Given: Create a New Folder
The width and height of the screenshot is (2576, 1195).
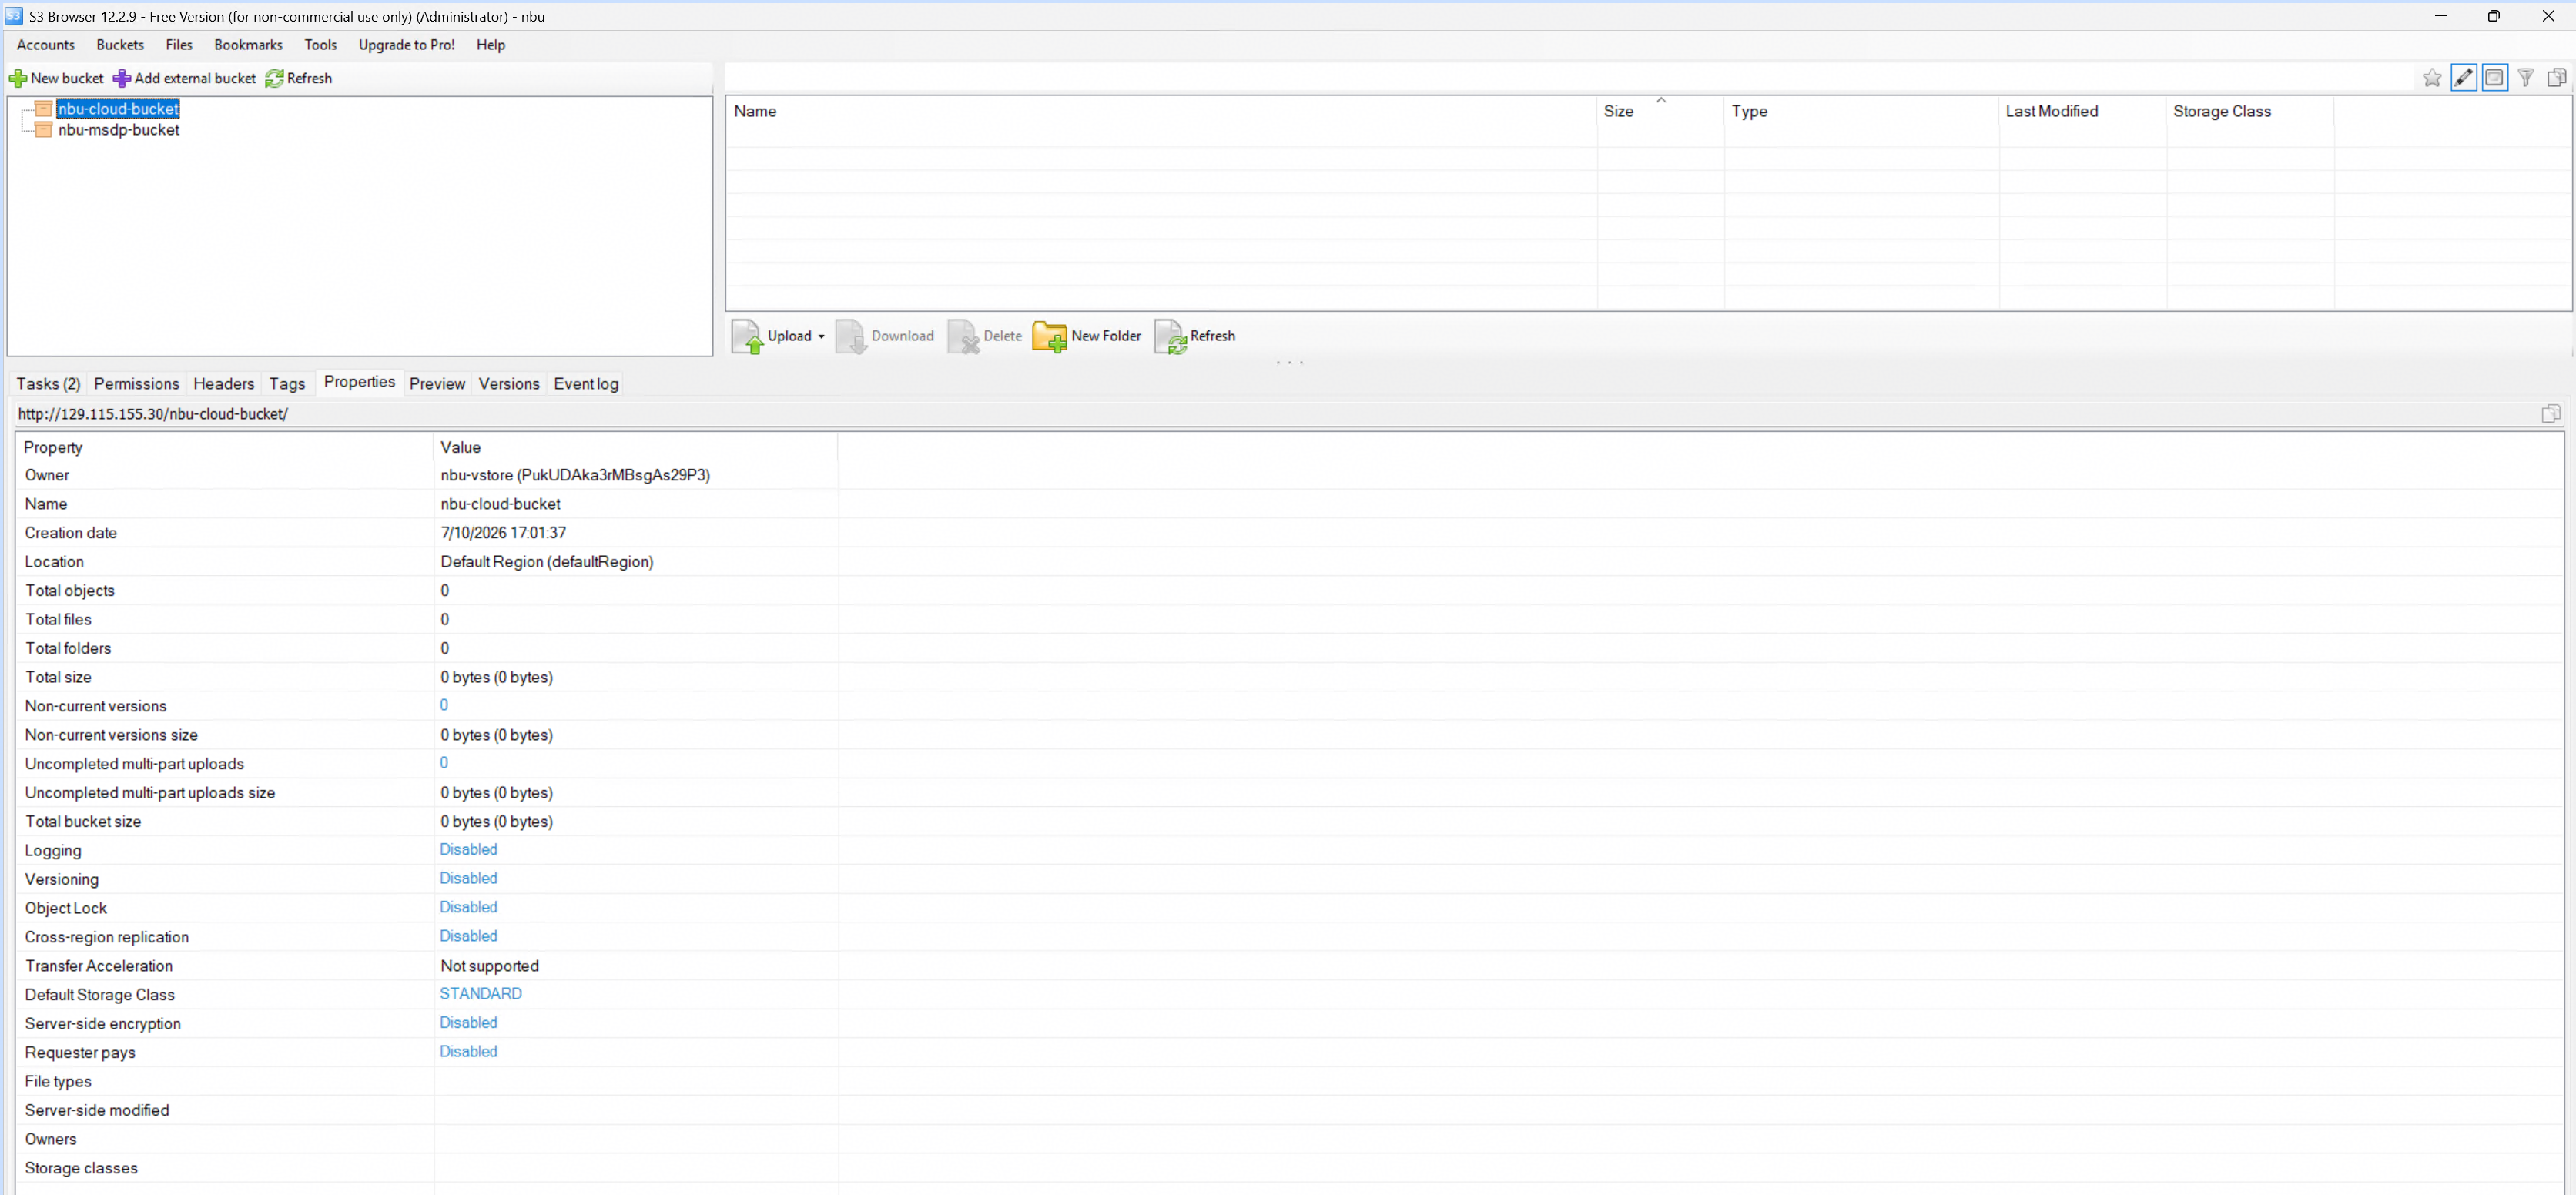Looking at the screenshot, I should coord(1087,336).
